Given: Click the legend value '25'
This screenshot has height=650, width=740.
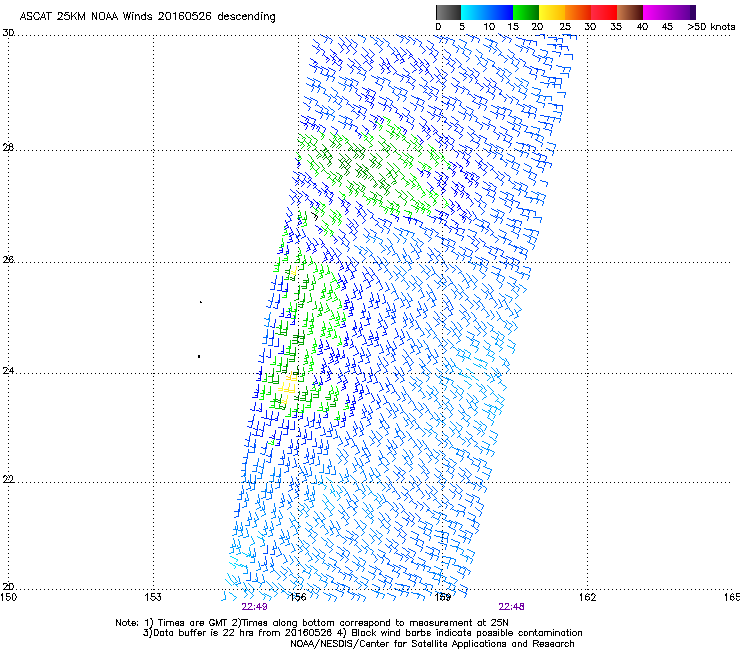Looking at the screenshot, I should [x=565, y=27].
